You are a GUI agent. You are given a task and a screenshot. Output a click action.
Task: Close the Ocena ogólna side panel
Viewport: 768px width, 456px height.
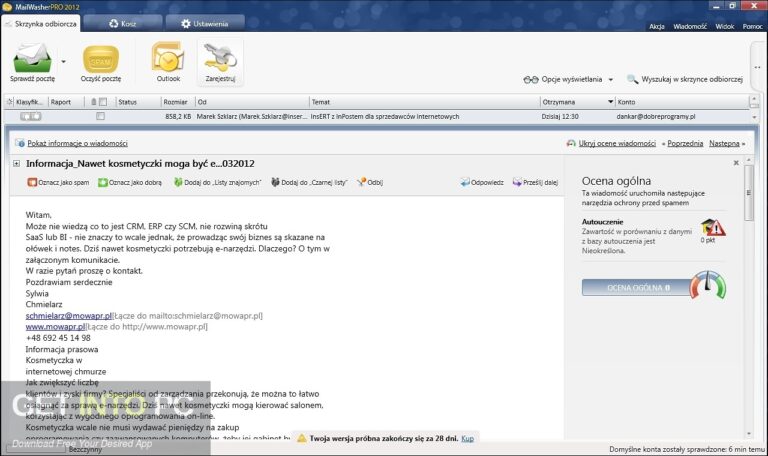tap(736, 163)
